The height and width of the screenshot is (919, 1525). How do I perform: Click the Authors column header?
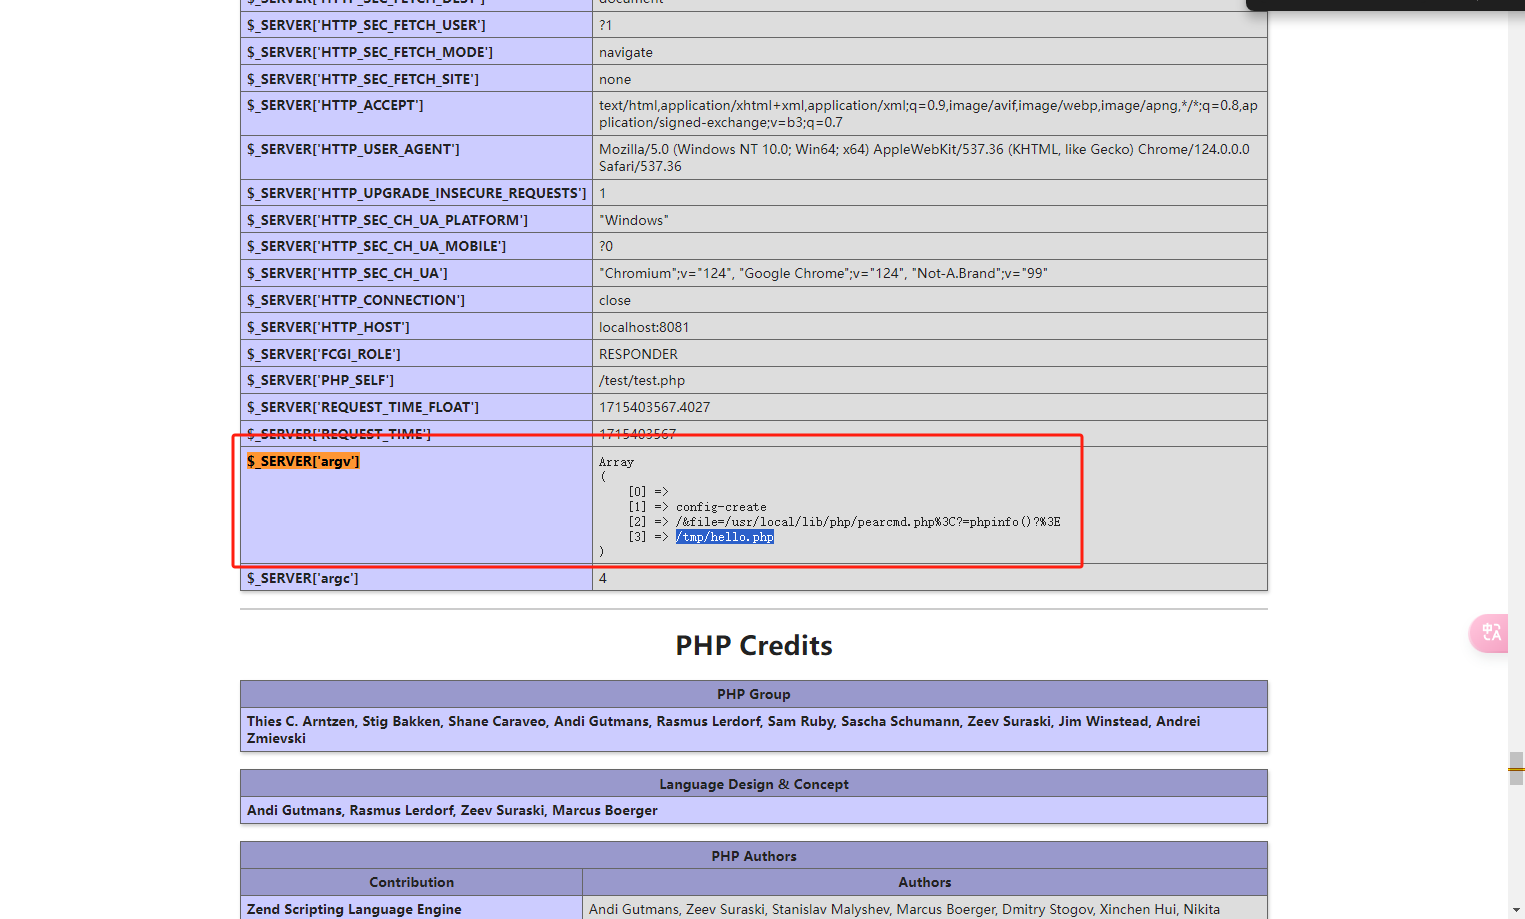pyautogui.click(x=925, y=882)
